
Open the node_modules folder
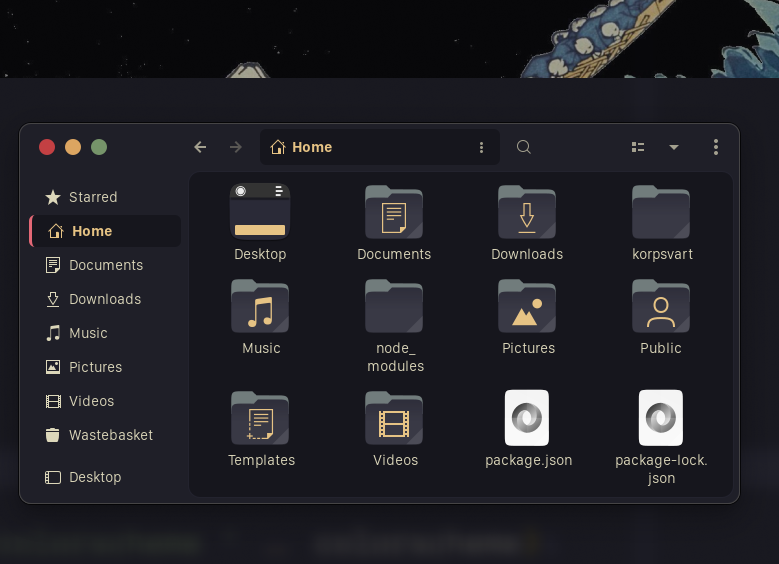pos(394,307)
